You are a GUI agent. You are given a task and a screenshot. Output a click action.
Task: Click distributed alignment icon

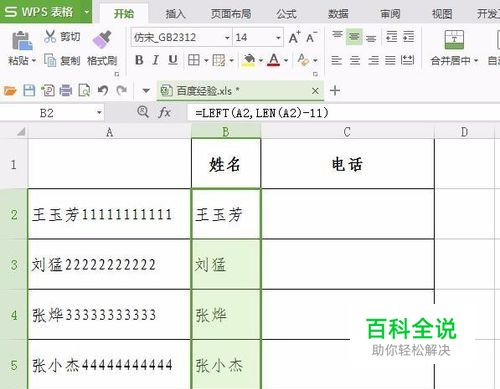pyautogui.click(x=407, y=60)
